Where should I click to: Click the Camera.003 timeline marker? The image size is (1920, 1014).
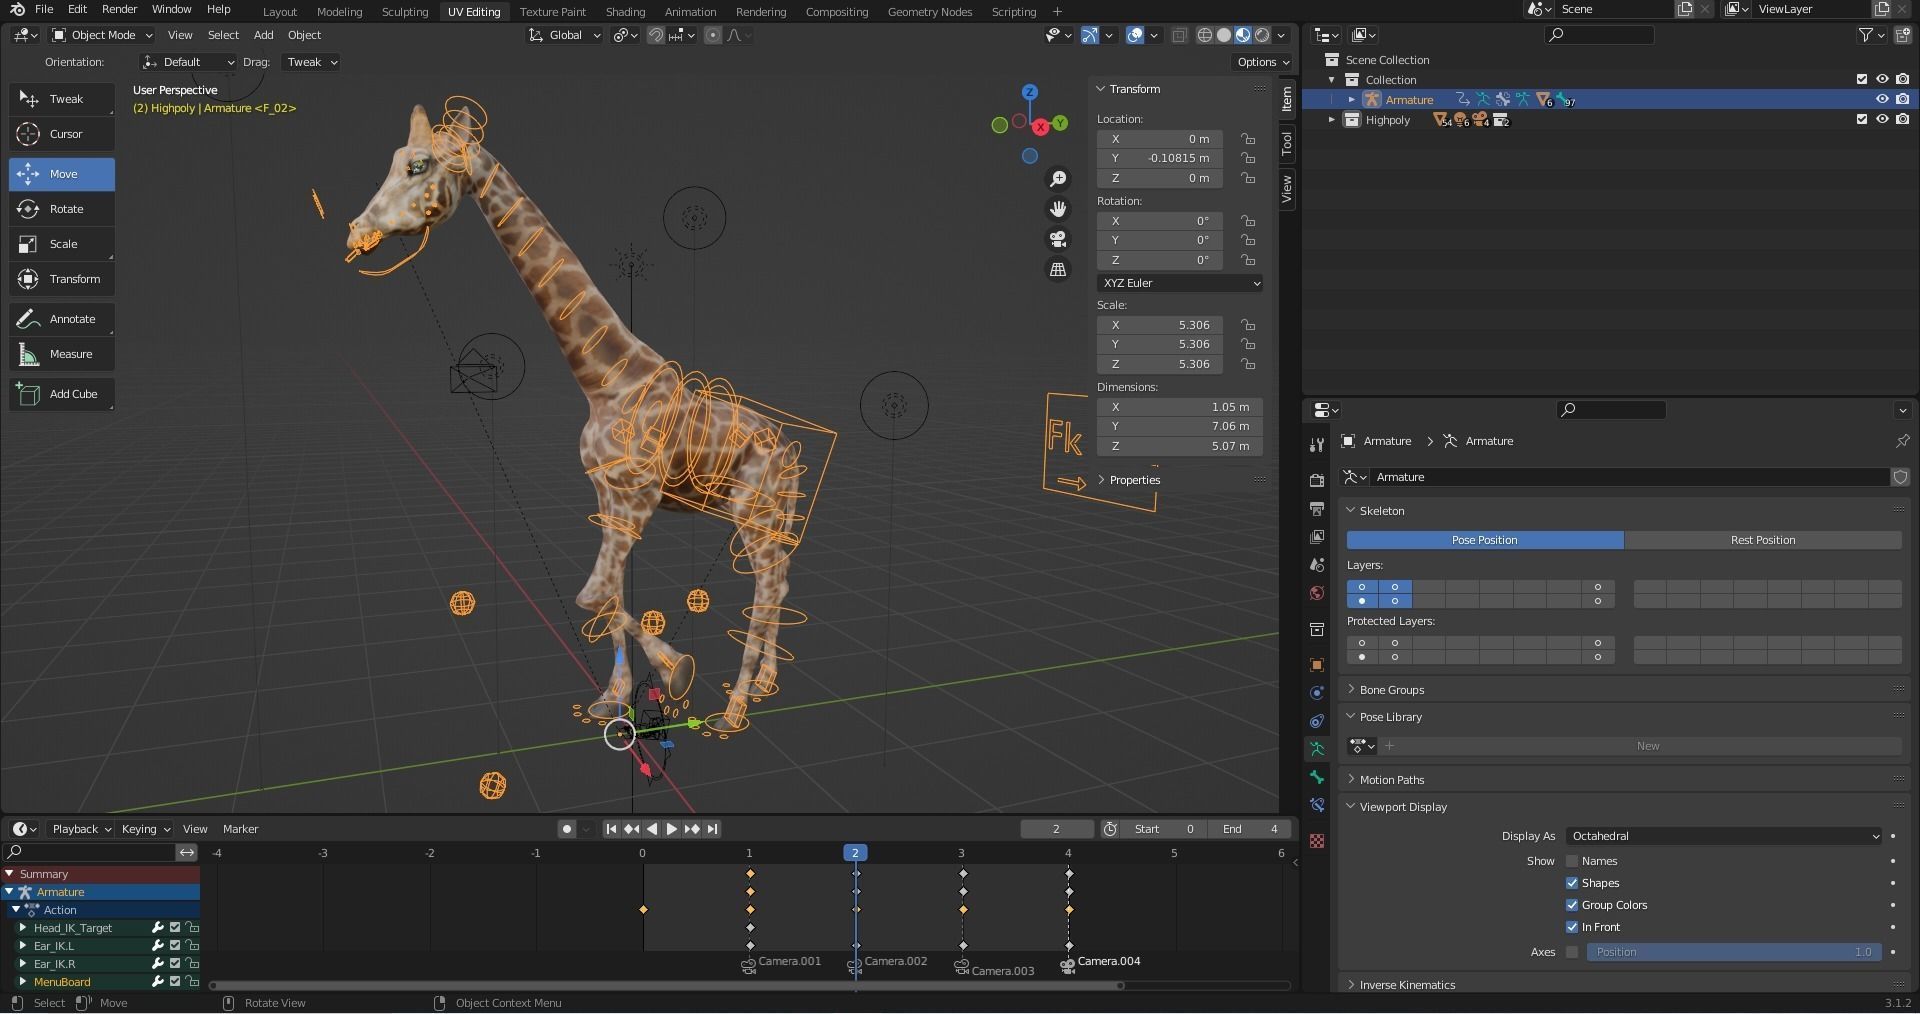(x=994, y=970)
